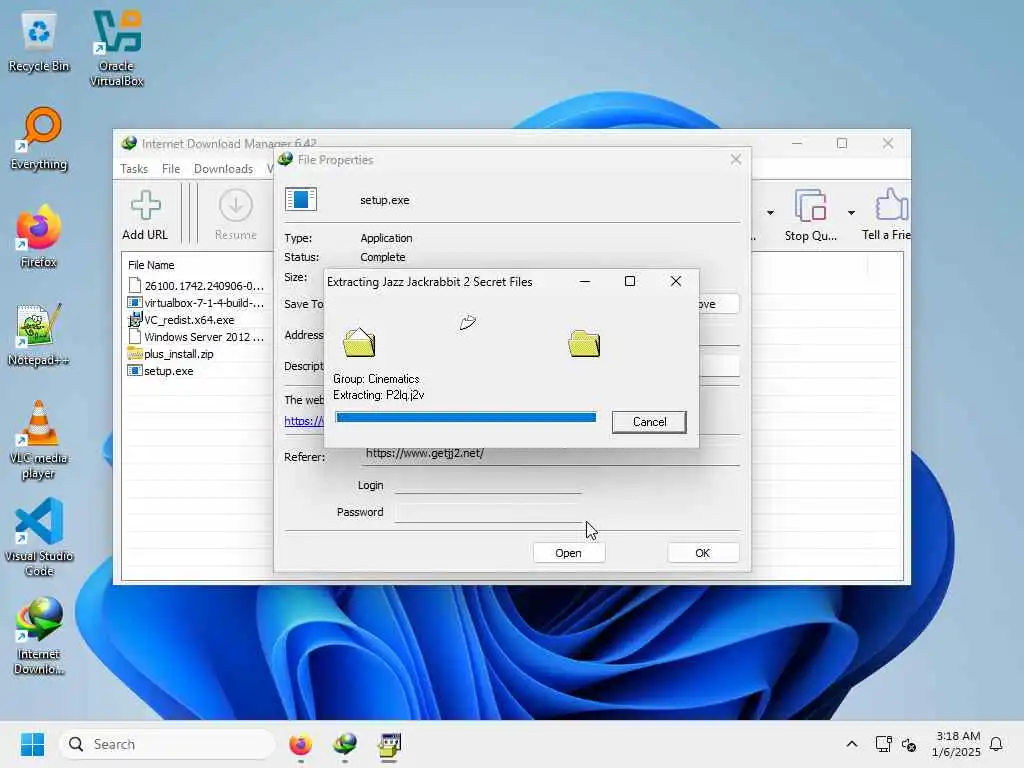
Task: Click the Referer address field
Action: click(x=550, y=454)
